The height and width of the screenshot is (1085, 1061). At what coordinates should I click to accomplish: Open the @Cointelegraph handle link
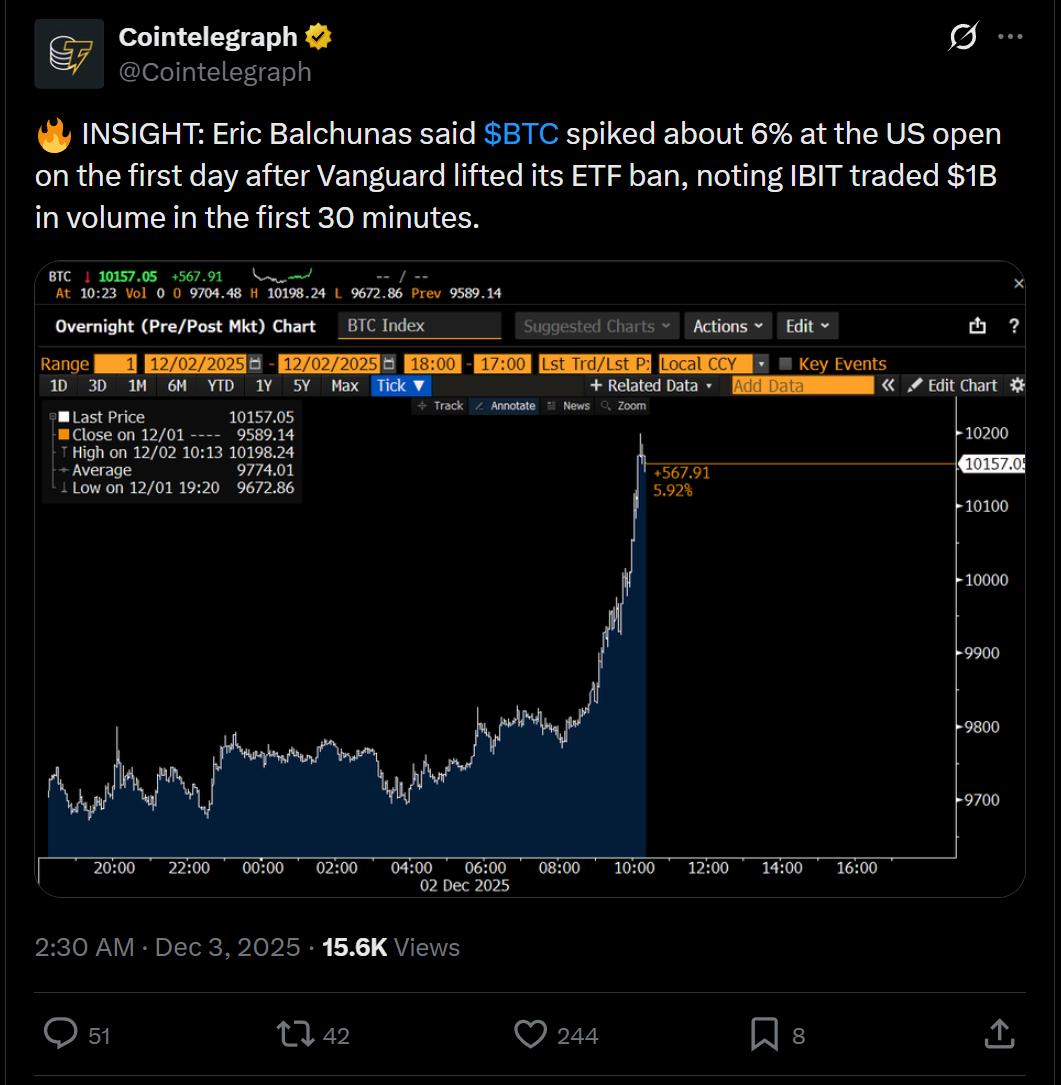tap(215, 72)
